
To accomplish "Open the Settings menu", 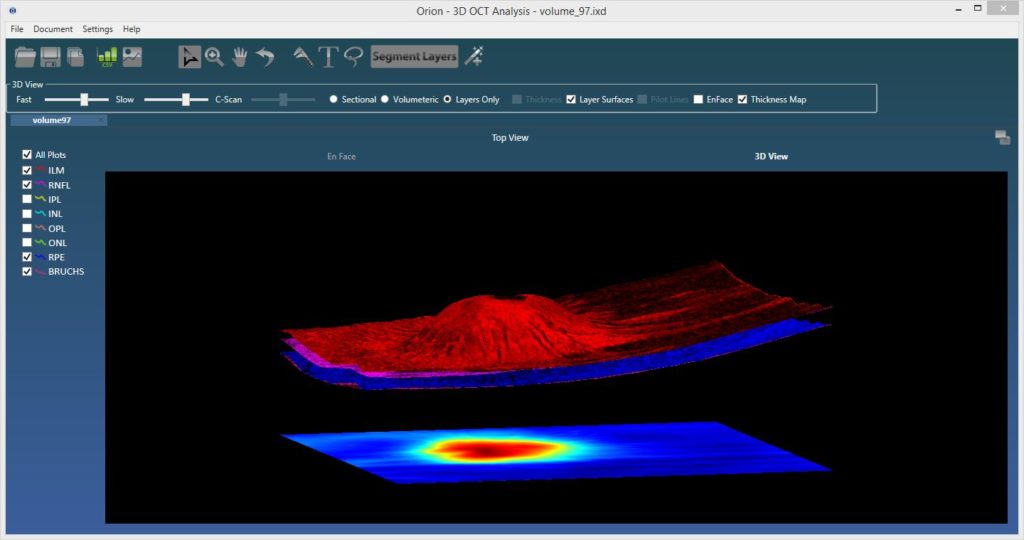I will (x=97, y=29).
